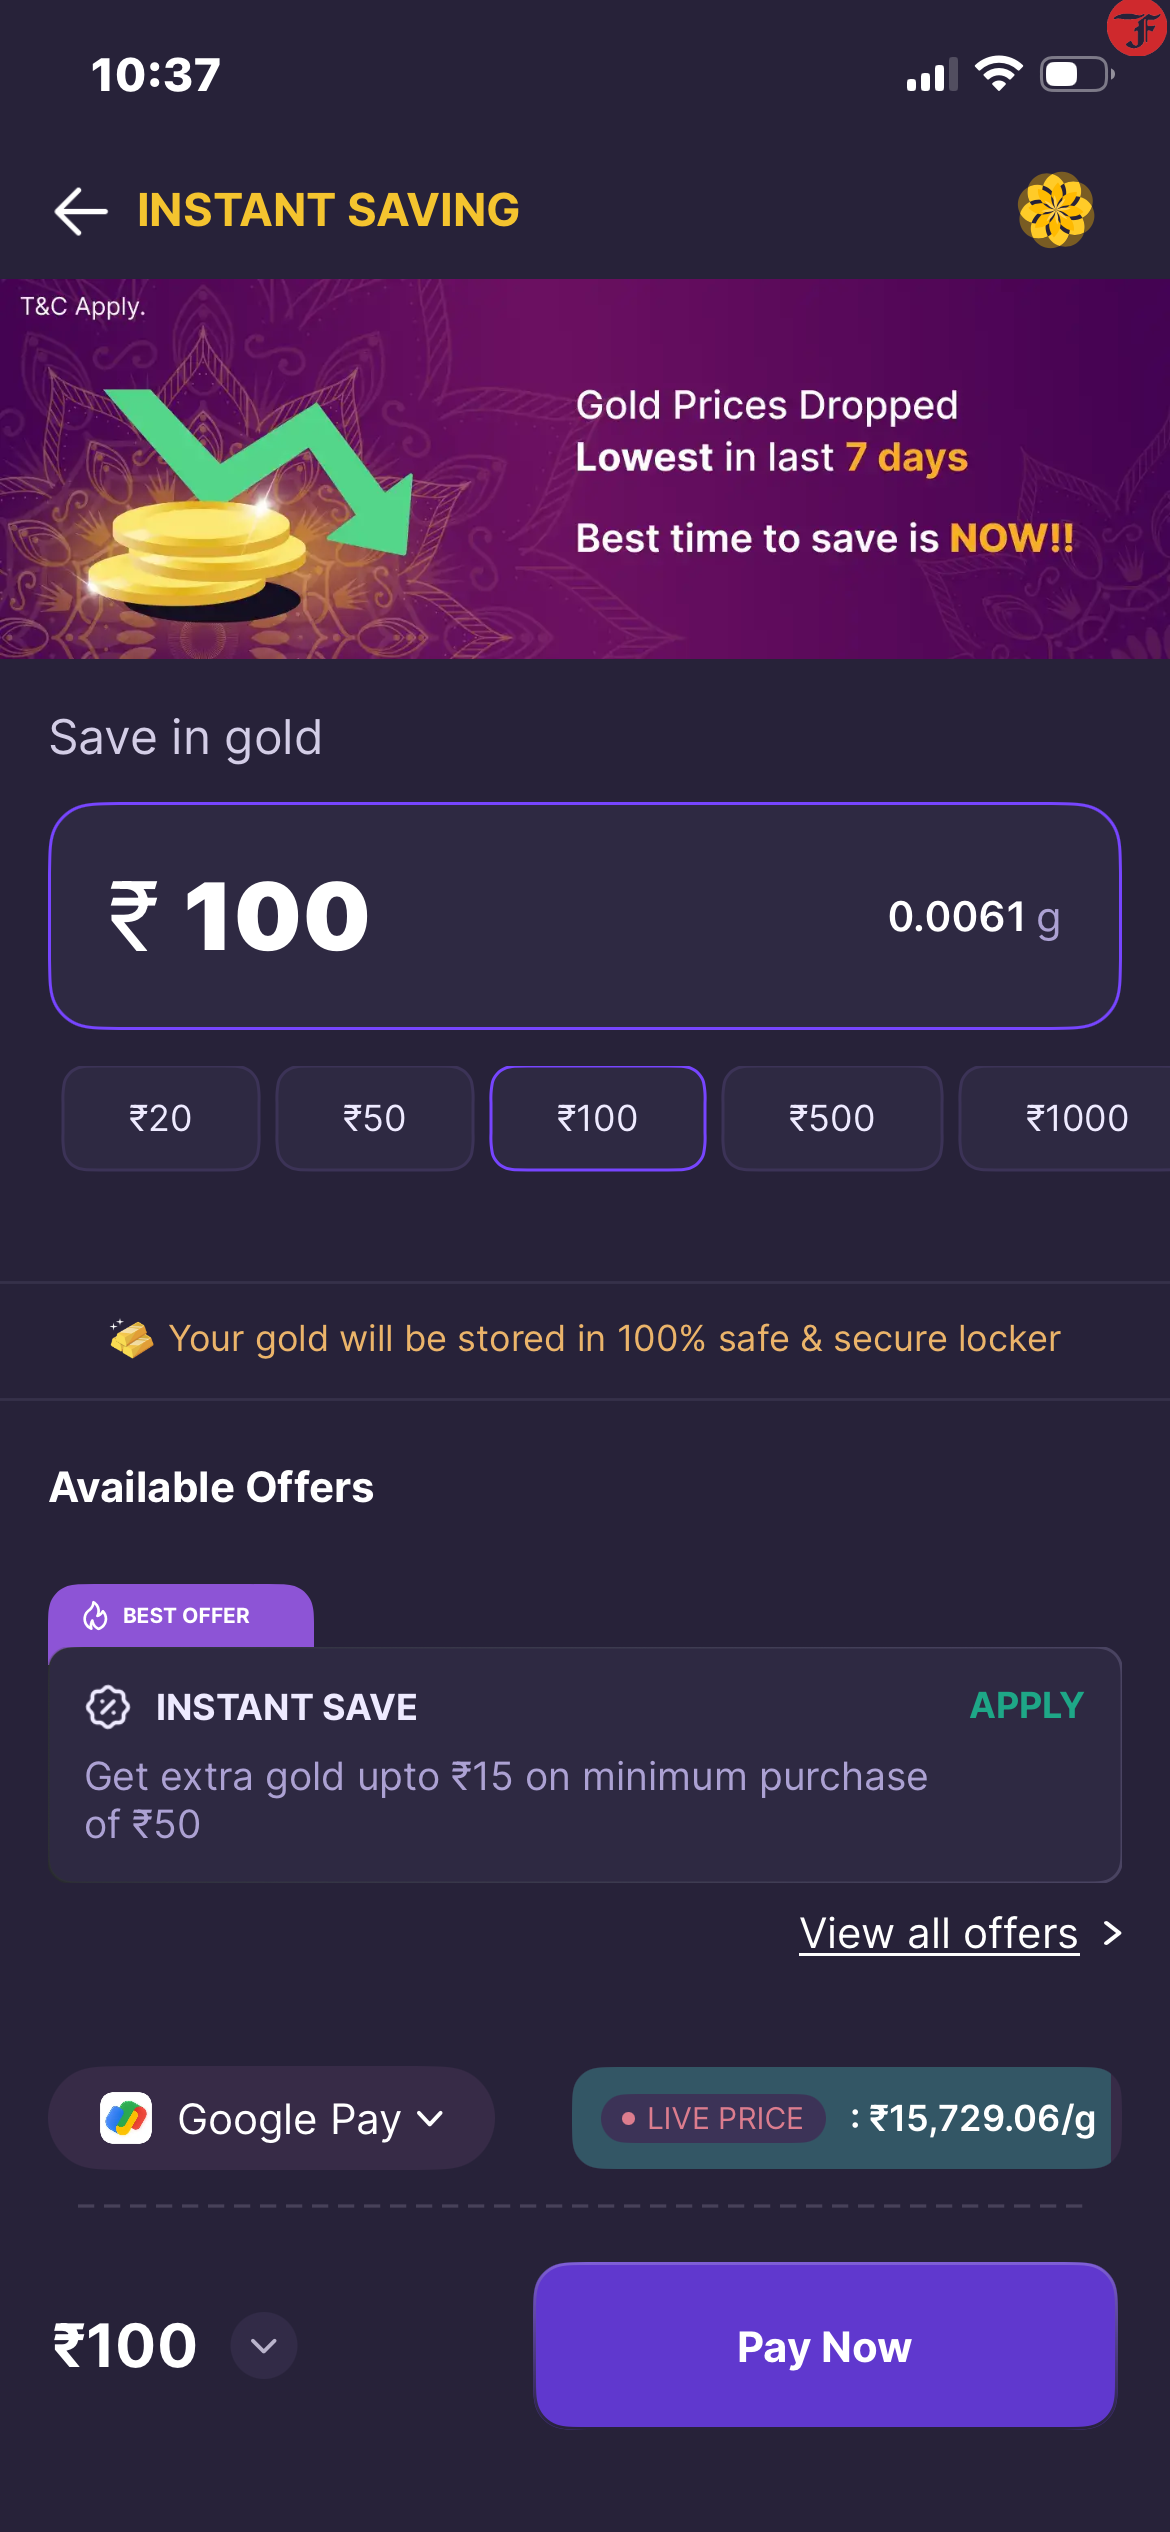The image size is (1170, 2532).
Task: Expand the ₹100 total breakdown chevron
Action: [264, 2345]
